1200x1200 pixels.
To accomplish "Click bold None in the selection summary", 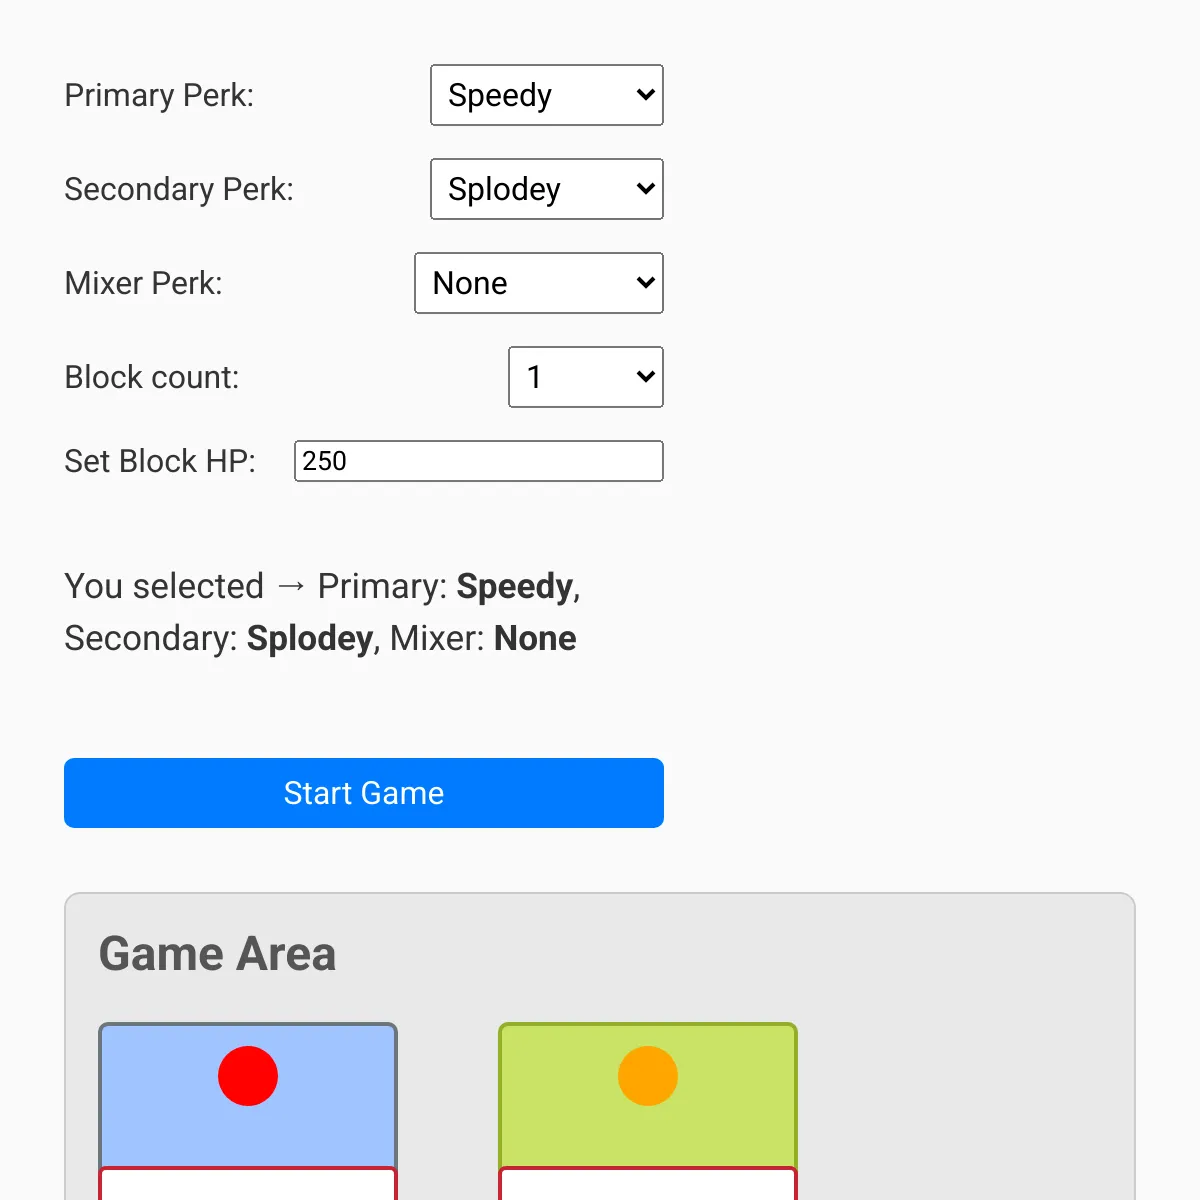I will (535, 638).
